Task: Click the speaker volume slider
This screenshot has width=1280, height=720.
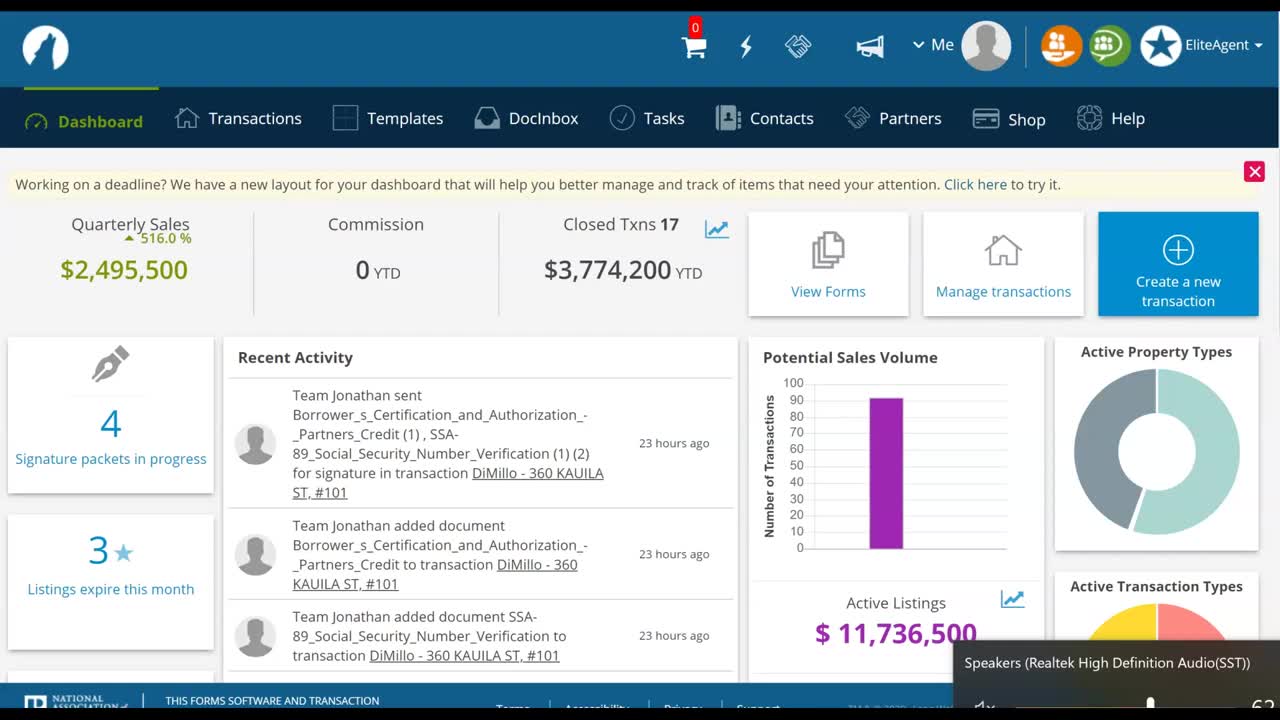Action: click(1150, 706)
